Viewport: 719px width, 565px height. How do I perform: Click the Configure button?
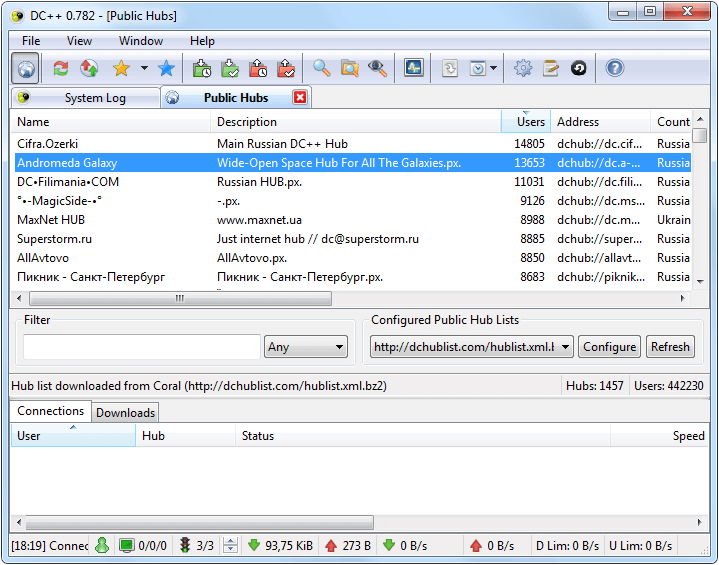609,347
